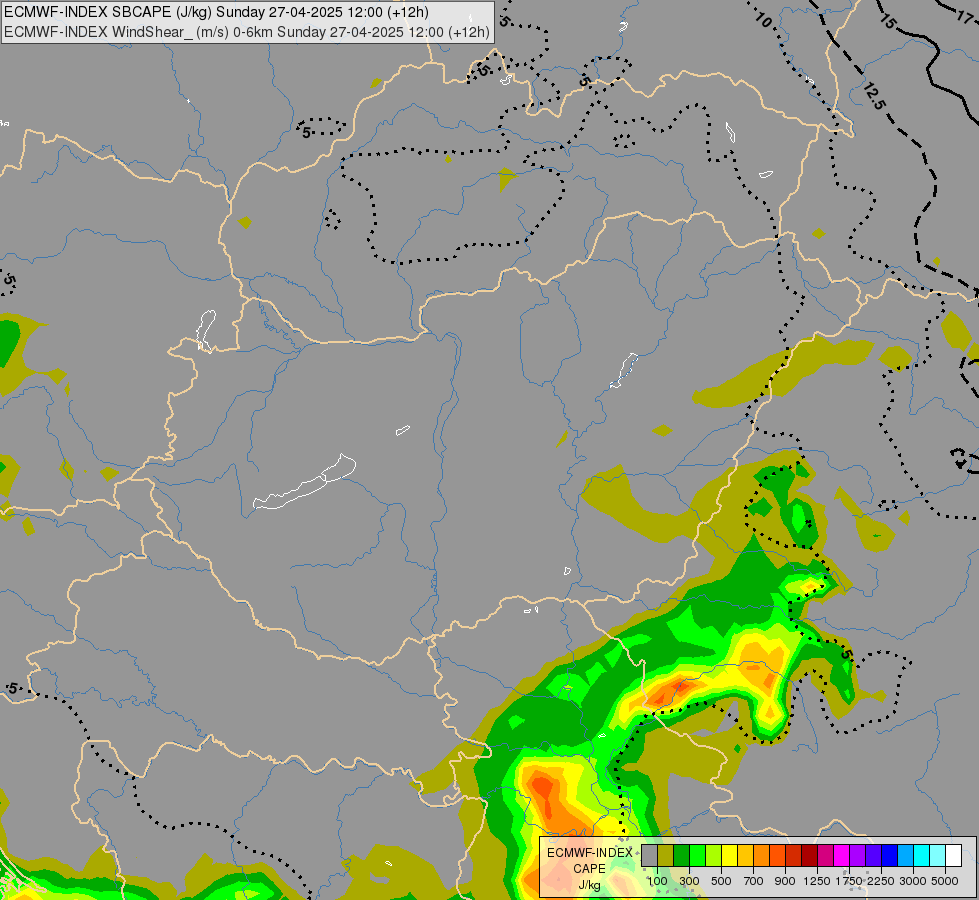Screen dimensions: 979x900
Task: Click the bright green legend swatch
Action: pos(697,855)
